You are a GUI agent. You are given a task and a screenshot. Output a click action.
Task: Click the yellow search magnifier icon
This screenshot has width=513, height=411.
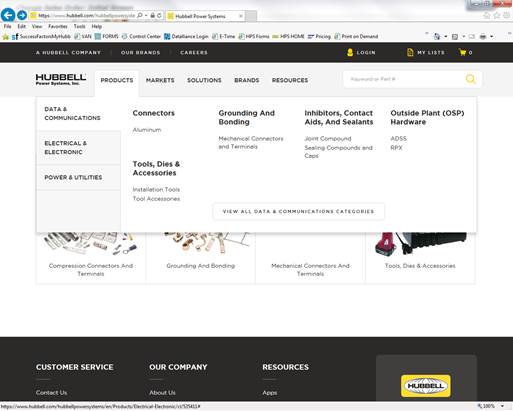(x=471, y=79)
